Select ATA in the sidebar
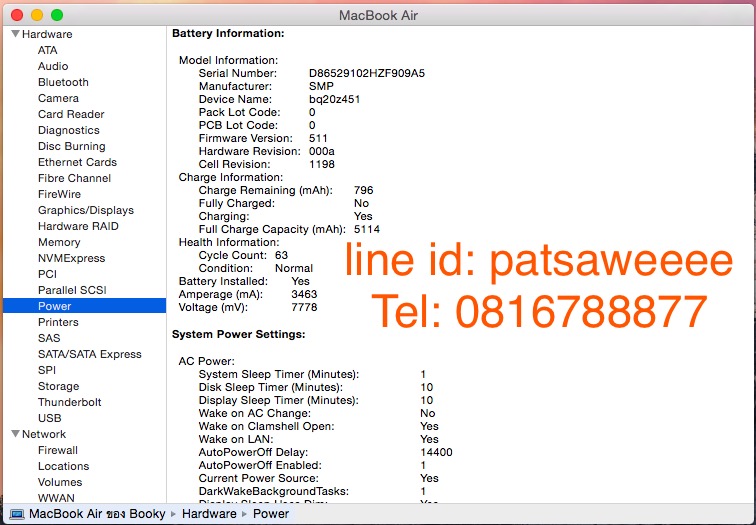756x525 pixels. pos(47,50)
